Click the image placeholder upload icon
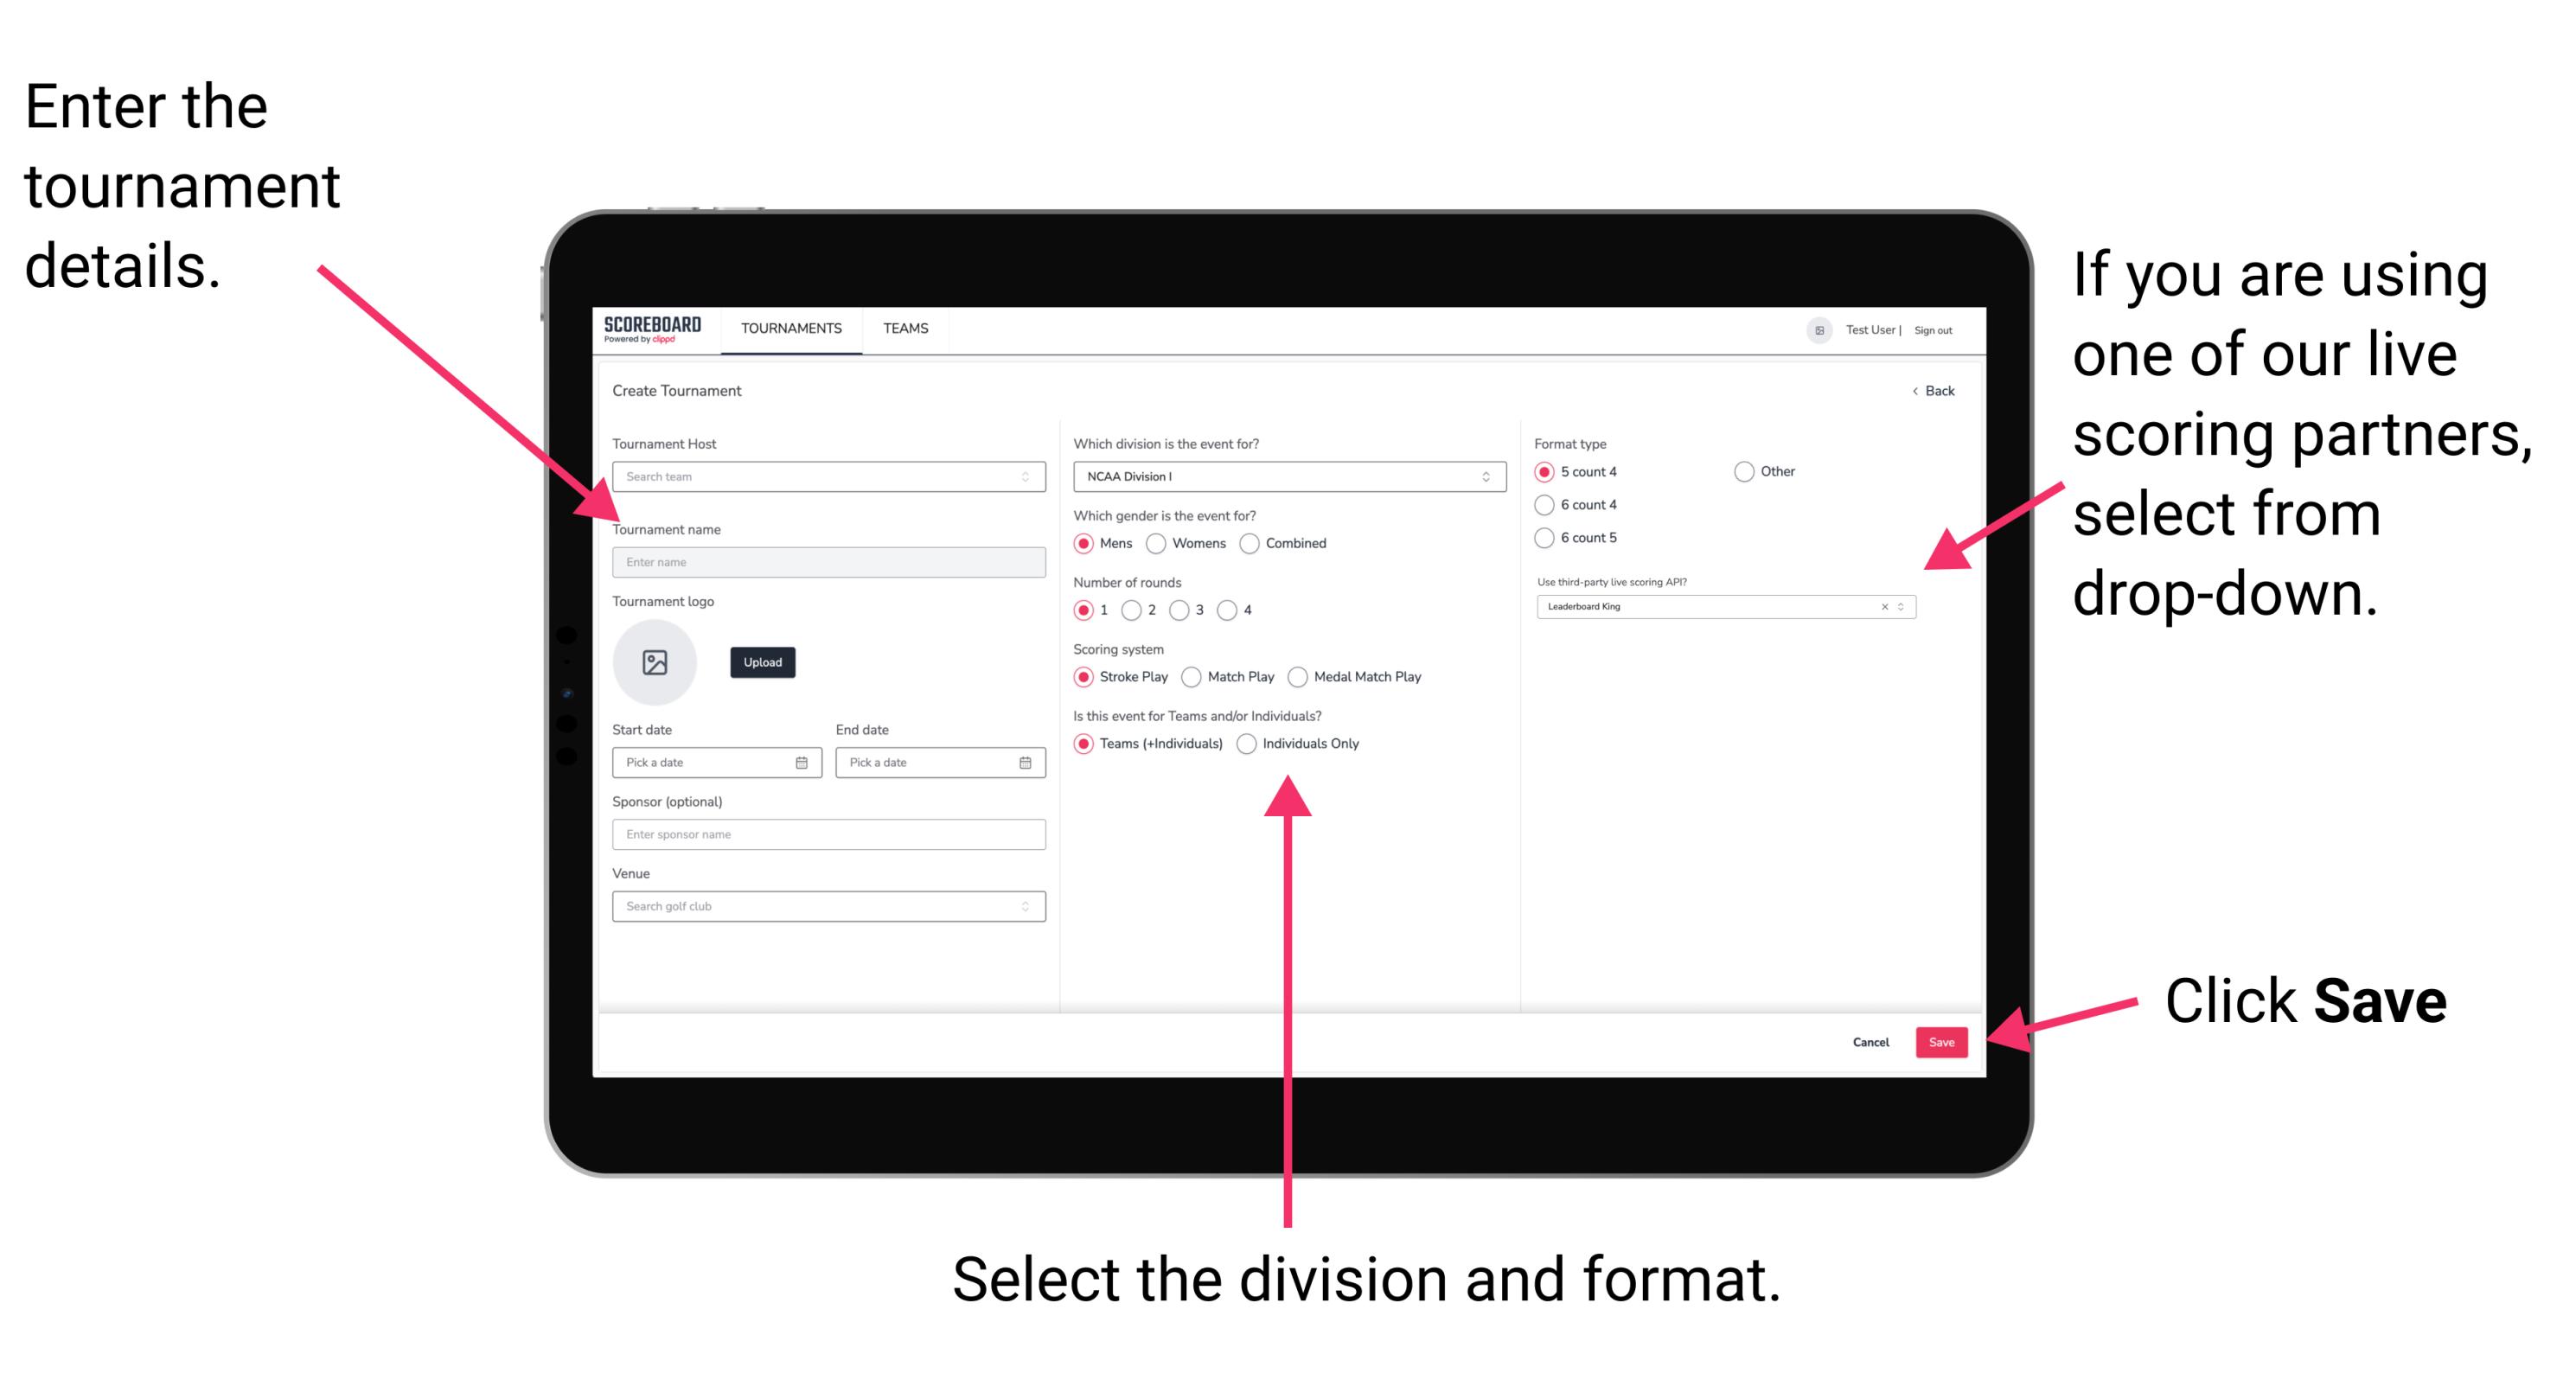The width and height of the screenshot is (2576, 1386). coord(655,662)
